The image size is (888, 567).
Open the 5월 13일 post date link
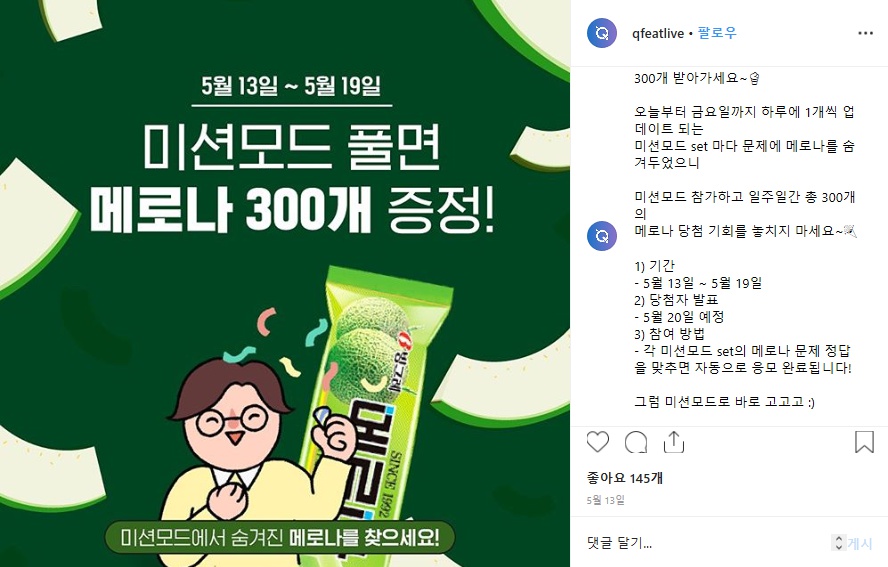pyautogui.click(x=605, y=500)
